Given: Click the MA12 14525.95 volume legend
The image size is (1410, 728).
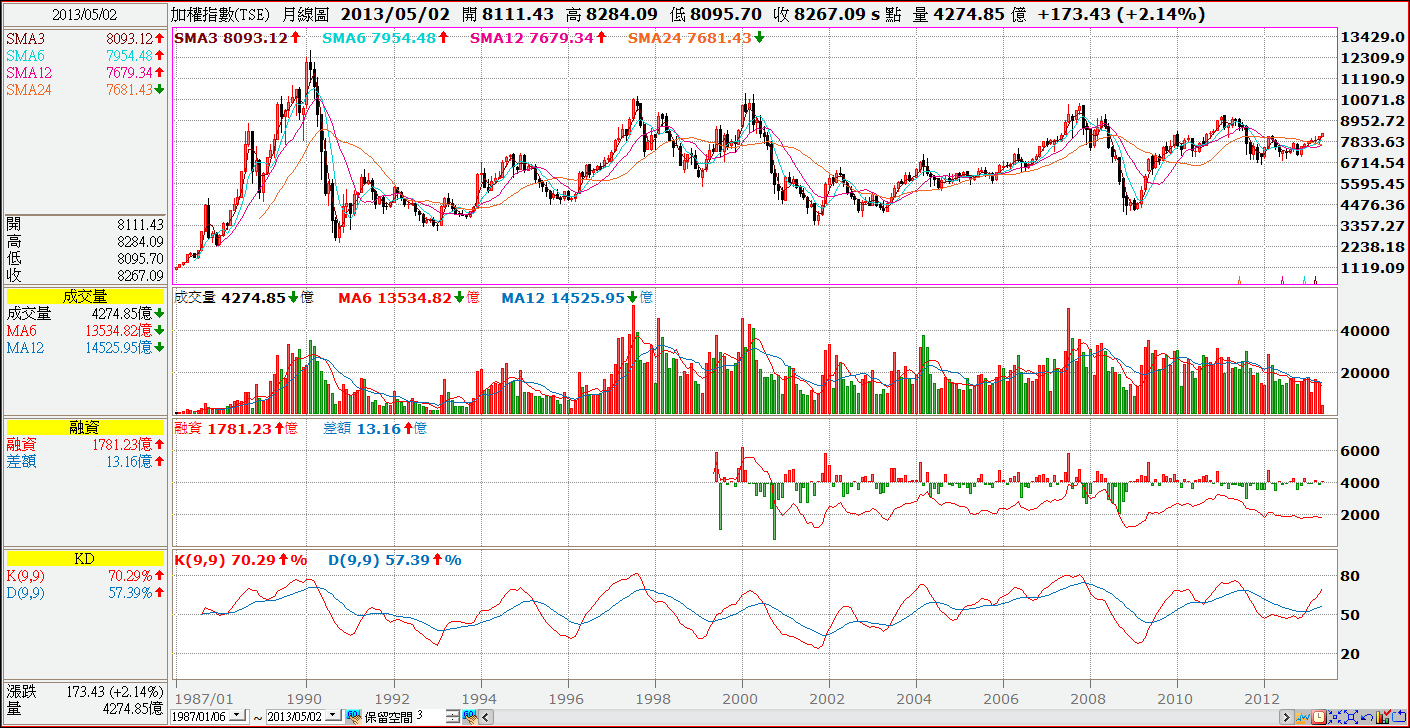Looking at the screenshot, I should point(577,298).
